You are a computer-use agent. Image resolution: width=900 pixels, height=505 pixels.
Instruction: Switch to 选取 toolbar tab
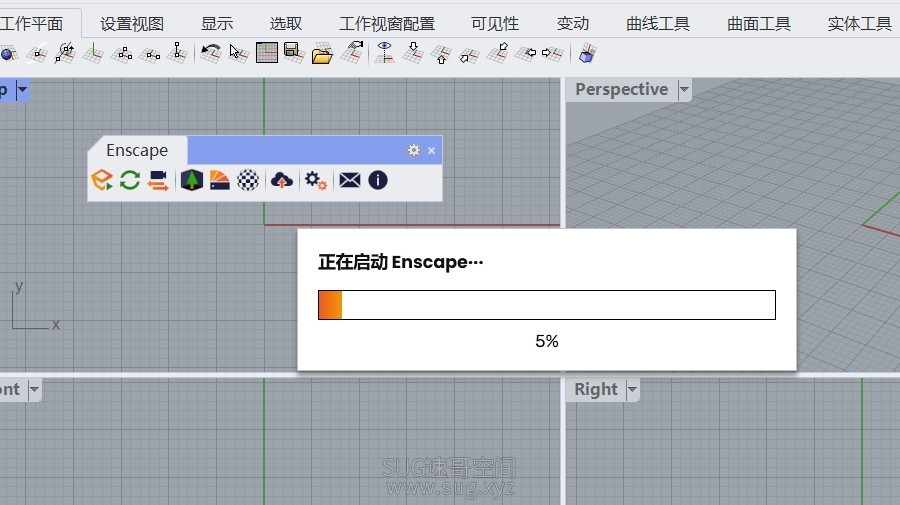(286, 24)
